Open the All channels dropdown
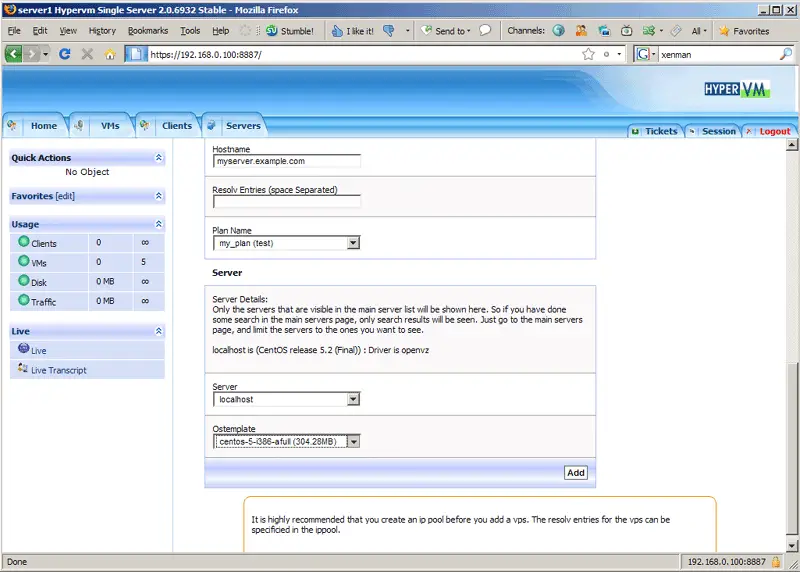Image resolution: width=800 pixels, height=572 pixels. tap(699, 31)
